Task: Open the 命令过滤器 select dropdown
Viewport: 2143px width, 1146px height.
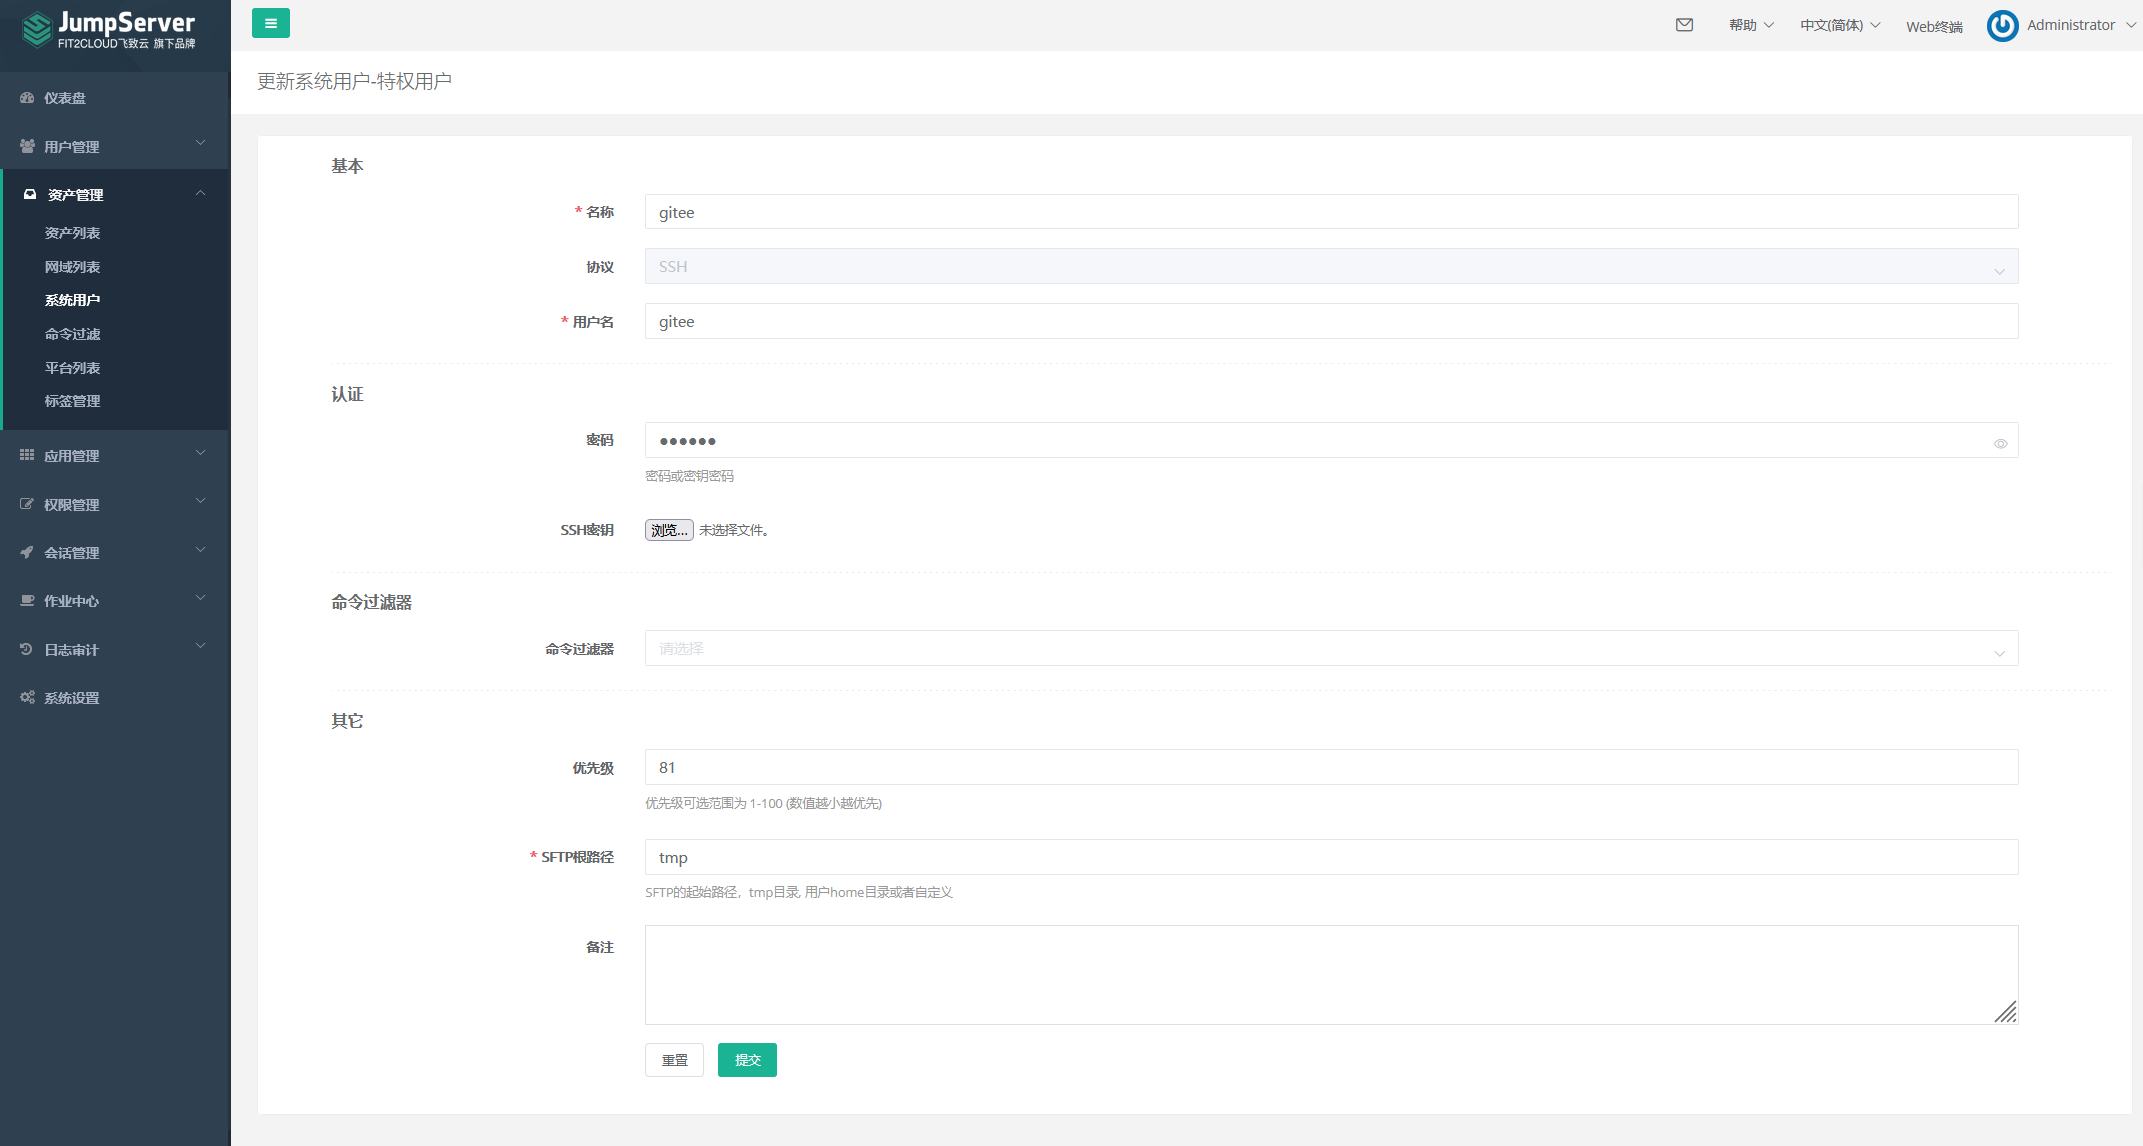Action: [1331, 648]
